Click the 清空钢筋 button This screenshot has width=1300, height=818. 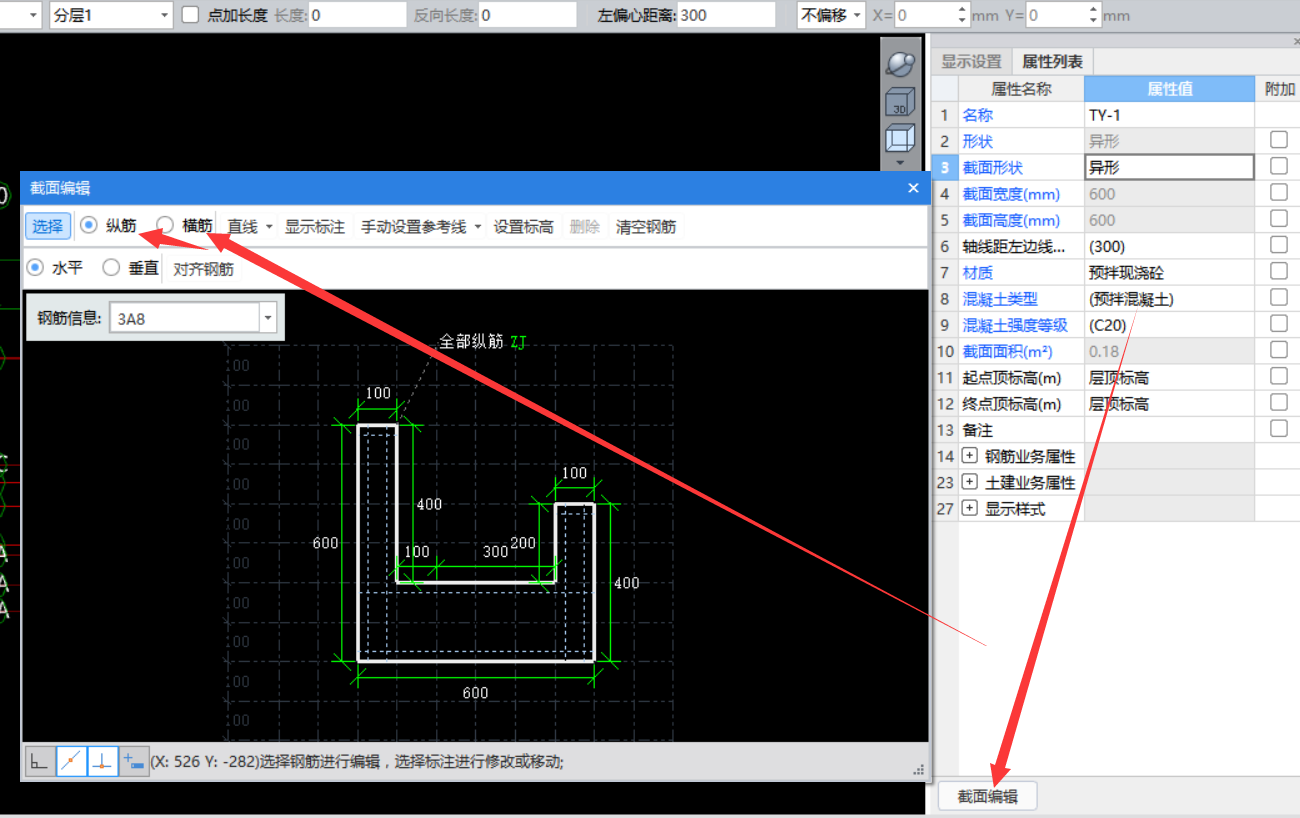click(646, 227)
